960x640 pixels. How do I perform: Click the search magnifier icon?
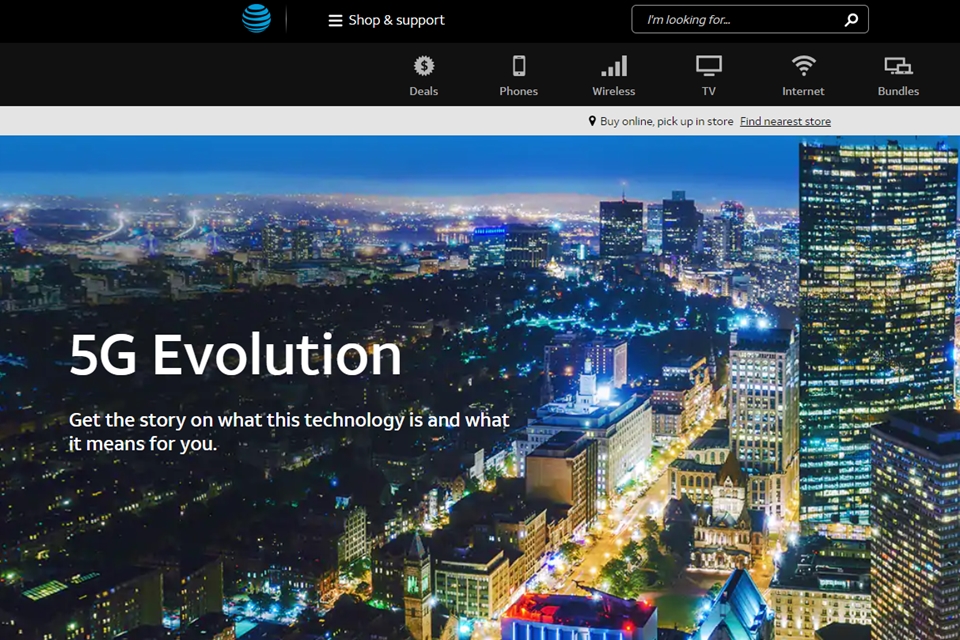(851, 18)
